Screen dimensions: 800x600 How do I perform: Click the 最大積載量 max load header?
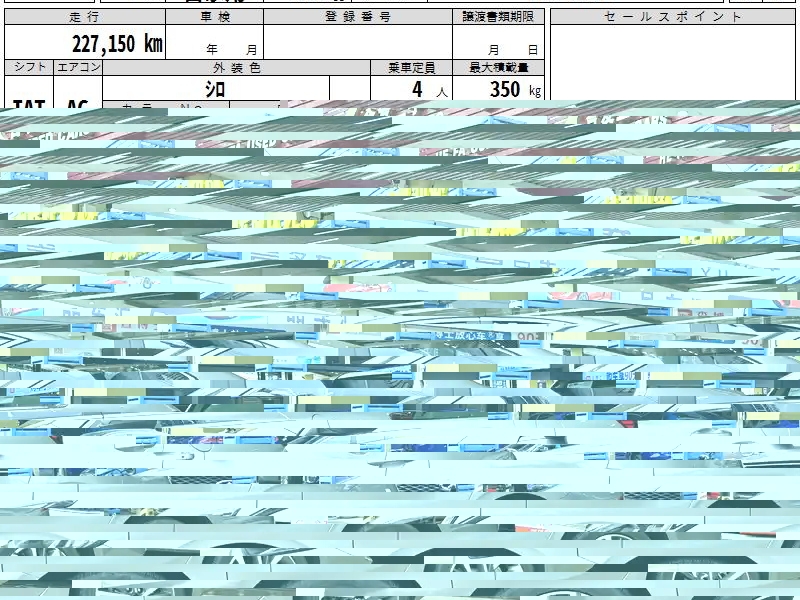tap(498, 67)
